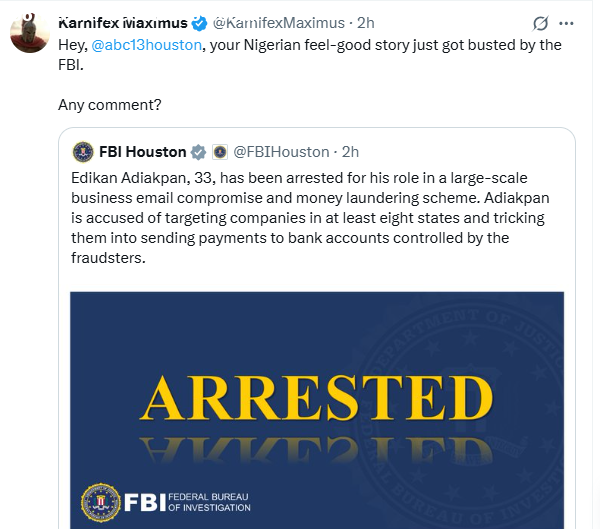Click the FBI seal logo in the image
This screenshot has width=600, height=529.
coord(100,500)
